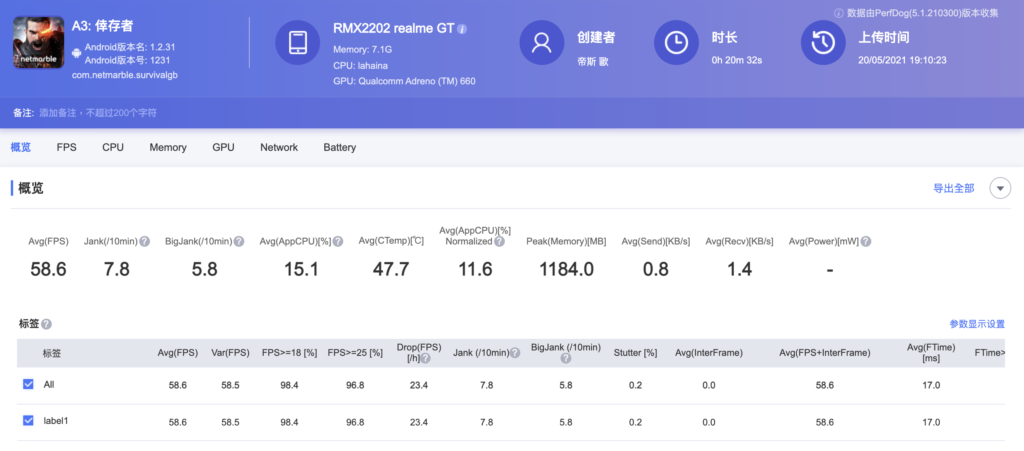1024x451 pixels.
Task: Click the A3 game app thumbnail
Action: 39,42
